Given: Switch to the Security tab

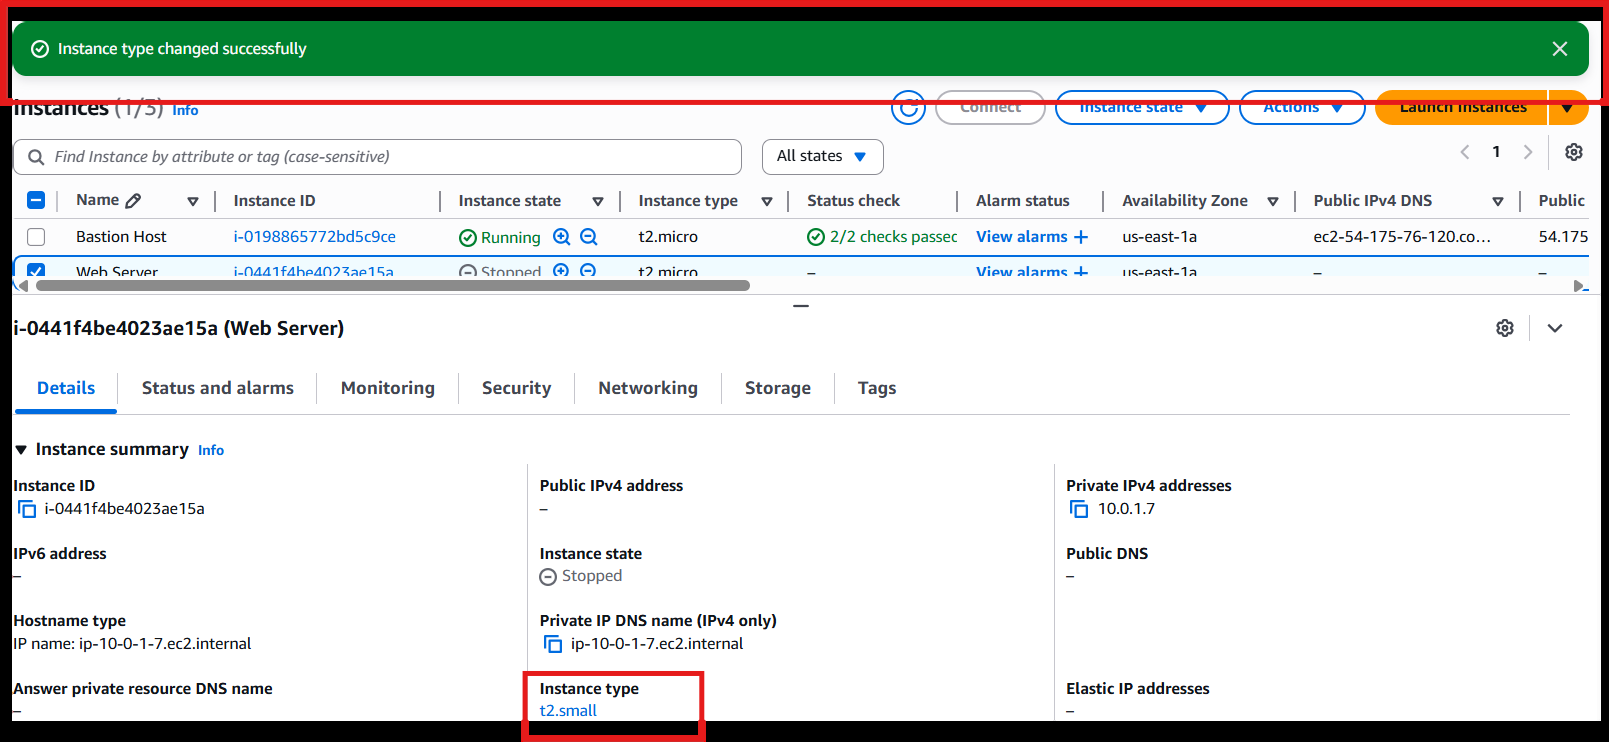Looking at the screenshot, I should click(516, 388).
